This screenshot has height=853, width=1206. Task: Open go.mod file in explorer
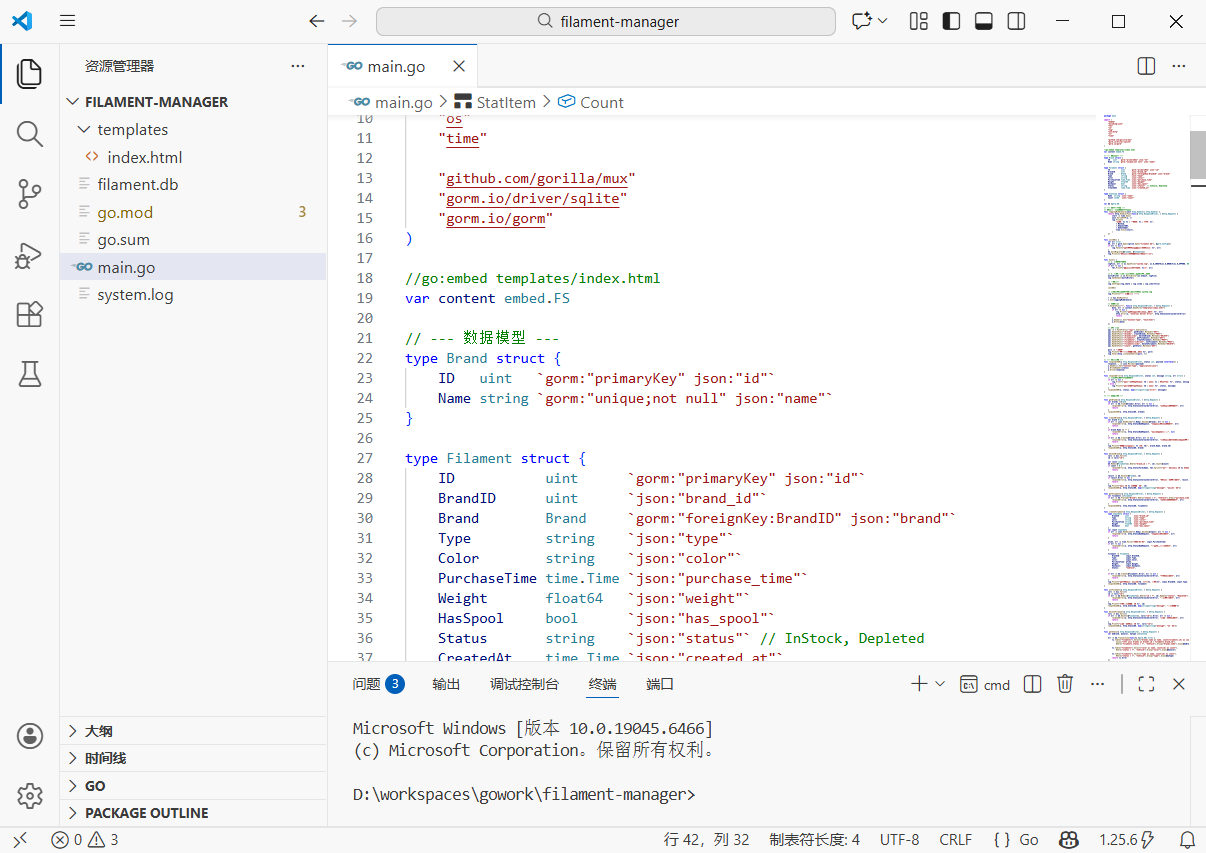[125, 212]
